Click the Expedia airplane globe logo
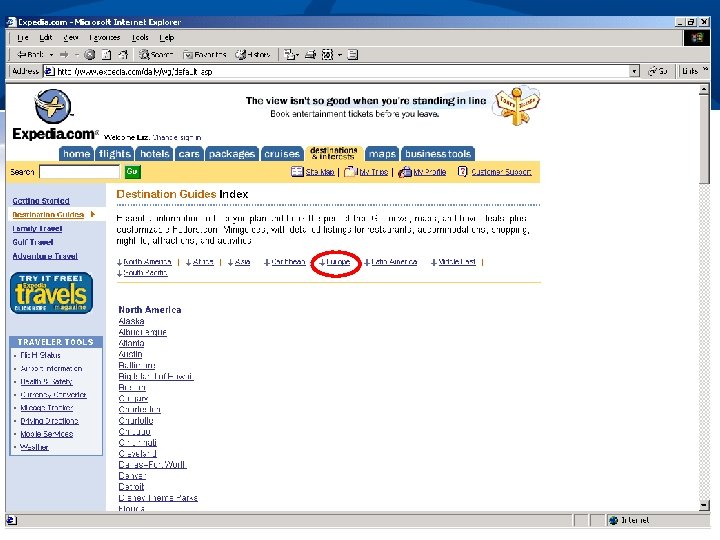 (x=53, y=107)
